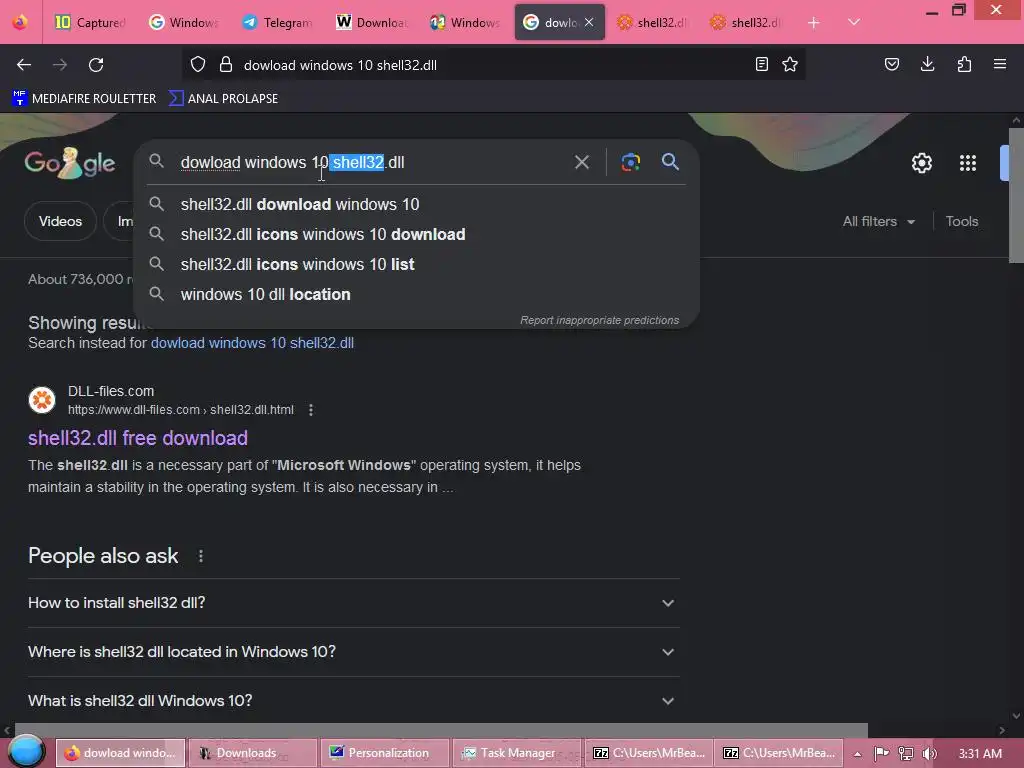Choose suggestion 'shell32.dll download windows 10'
The height and width of the screenshot is (768, 1024).
coord(417,204)
